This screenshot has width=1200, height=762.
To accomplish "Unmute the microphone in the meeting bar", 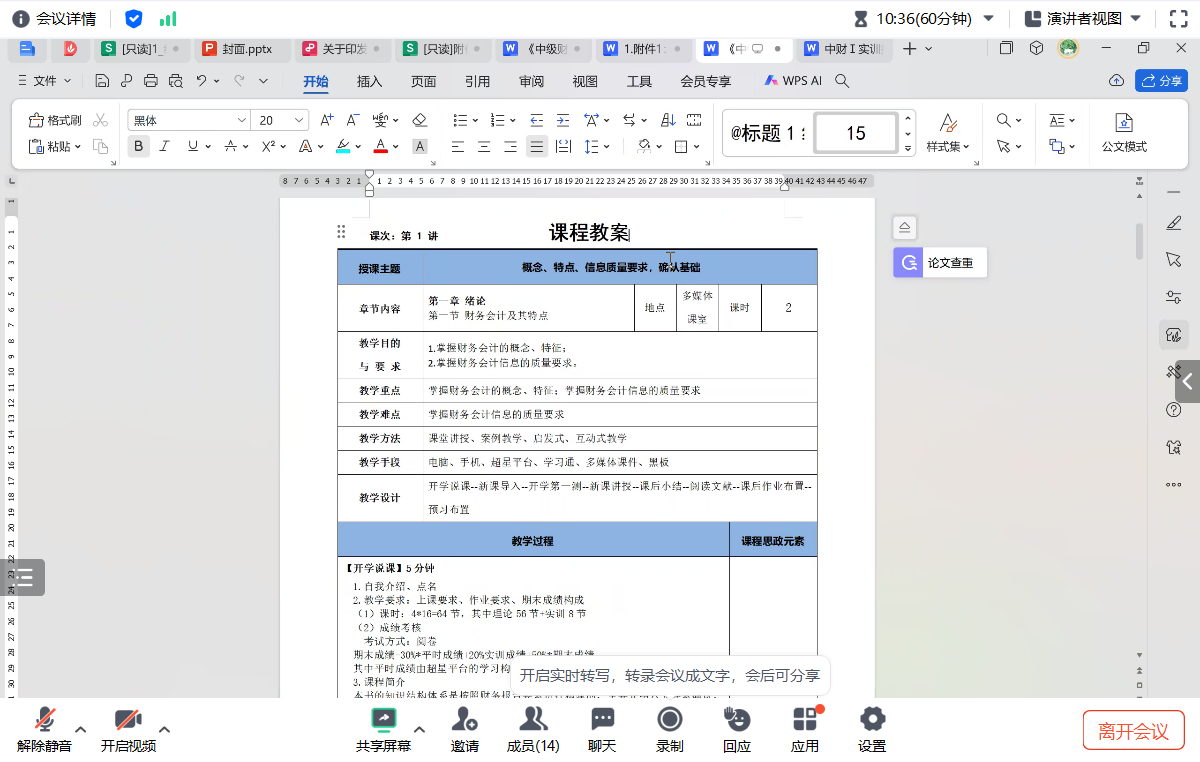I will pyautogui.click(x=44, y=728).
